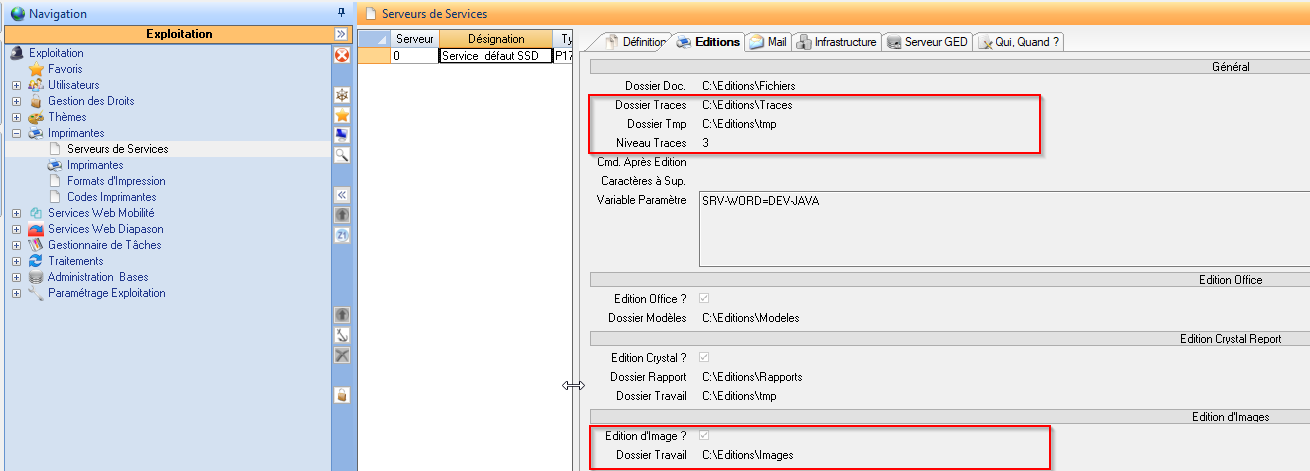
Task: Collapse the Imprimantes tree node
Action: pos(16,133)
